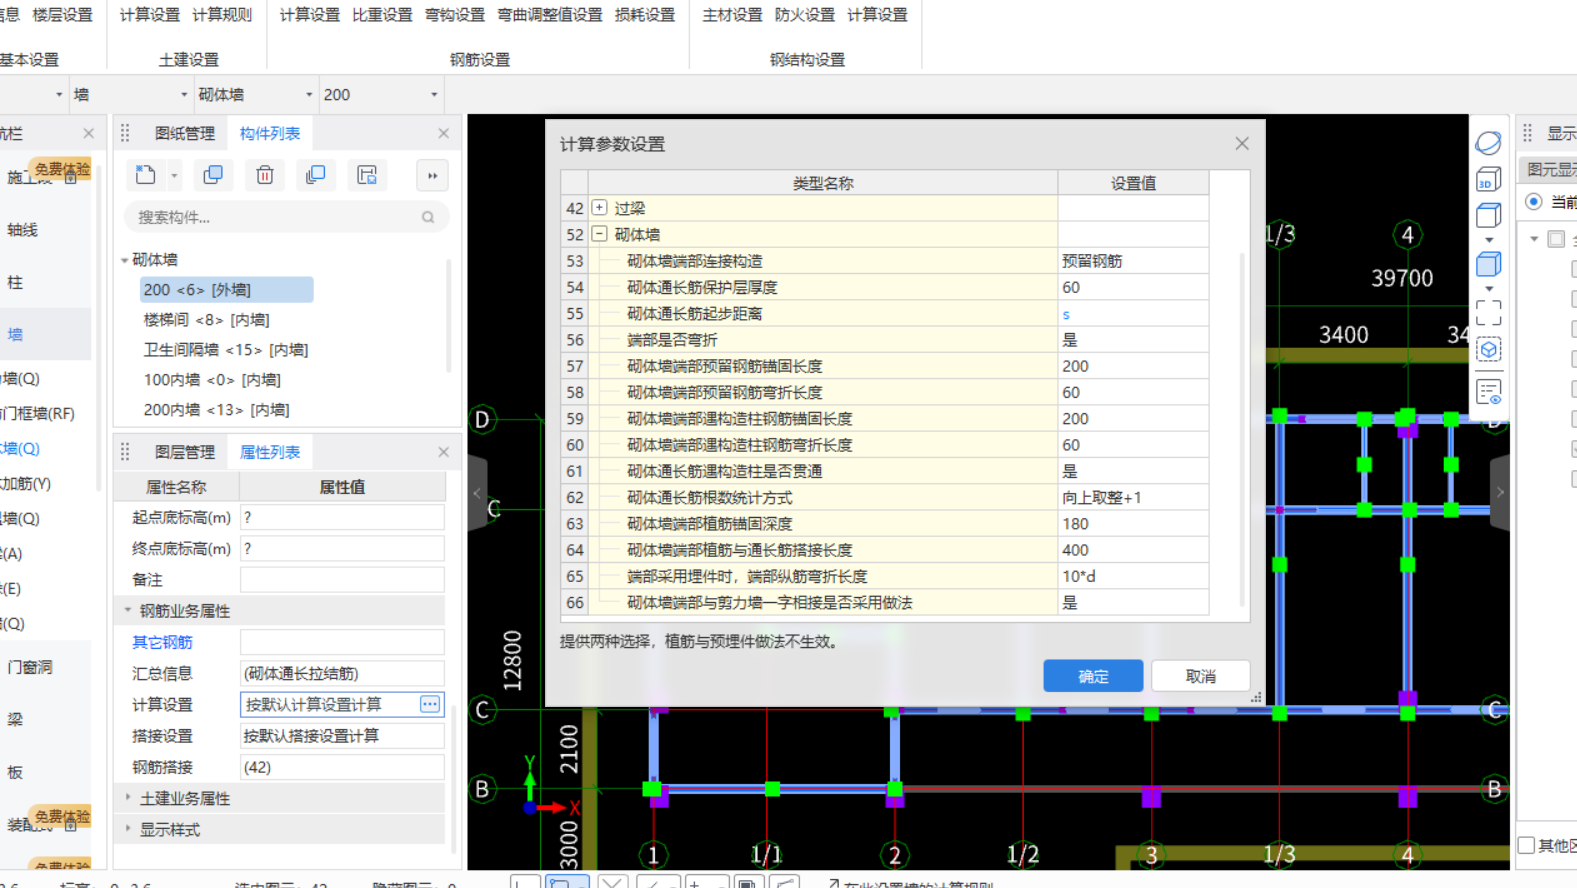Open 计算规则 in the ribbon
The width and height of the screenshot is (1577, 888).
[x=222, y=15]
